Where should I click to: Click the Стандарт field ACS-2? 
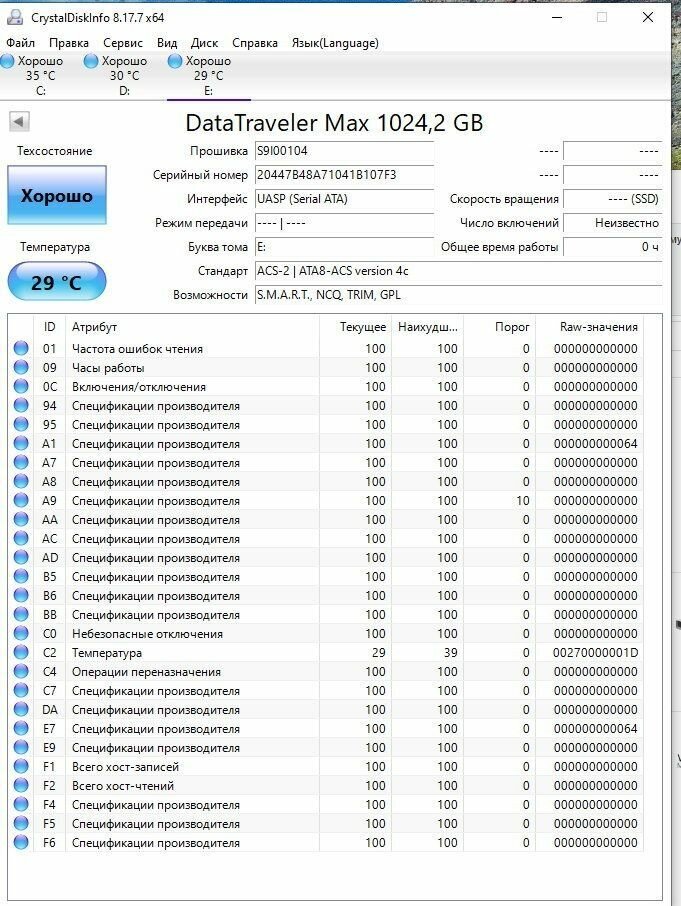[458, 271]
